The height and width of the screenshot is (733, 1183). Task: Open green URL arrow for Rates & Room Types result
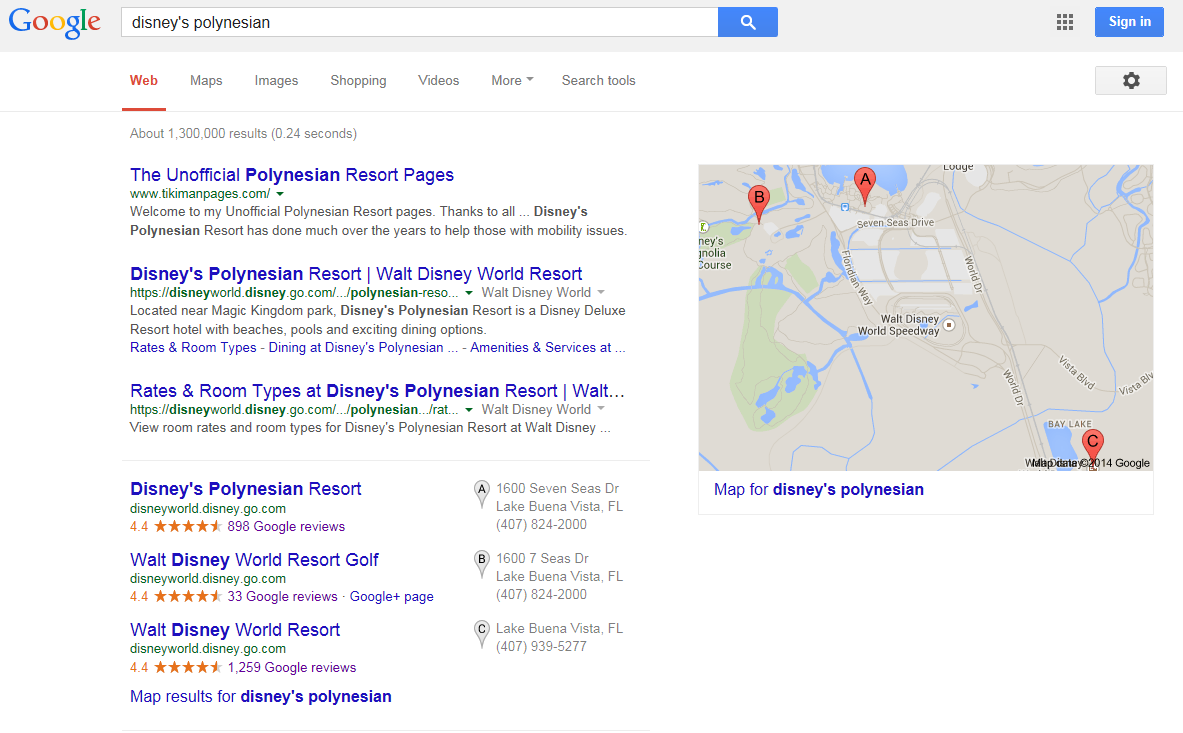(x=469, y=409)
